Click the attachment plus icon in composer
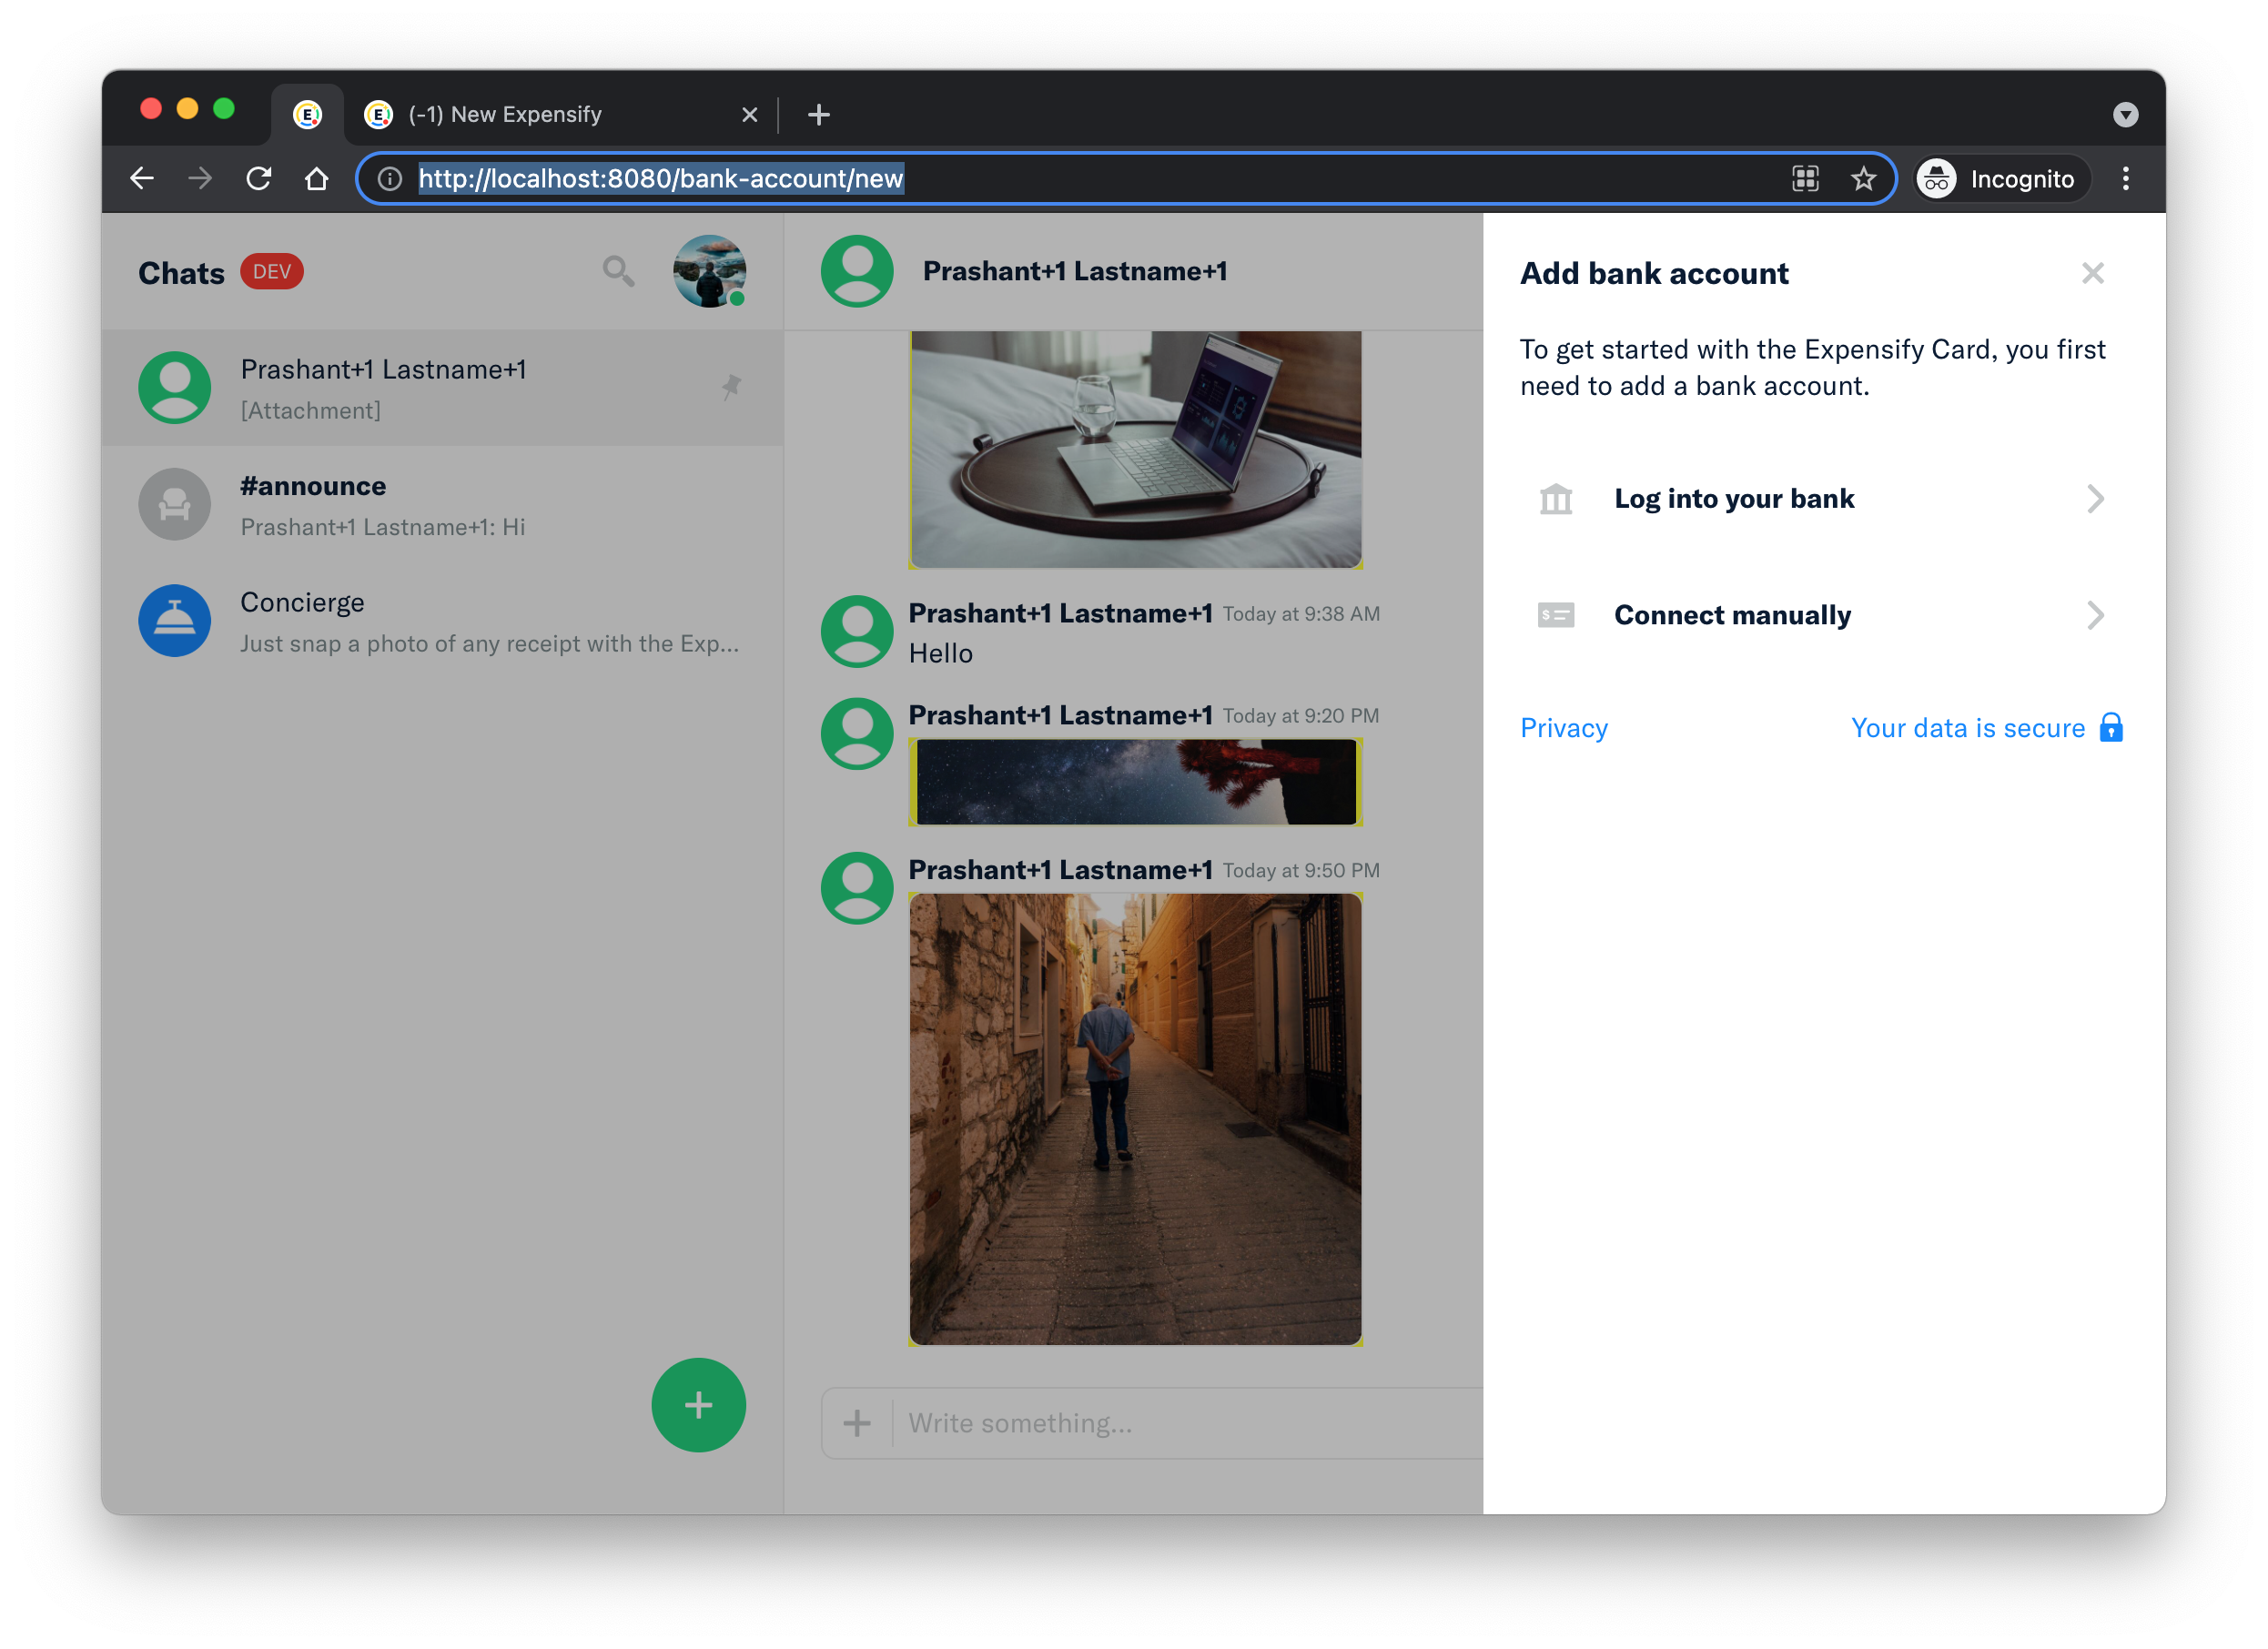 (x=857, y=1423)
